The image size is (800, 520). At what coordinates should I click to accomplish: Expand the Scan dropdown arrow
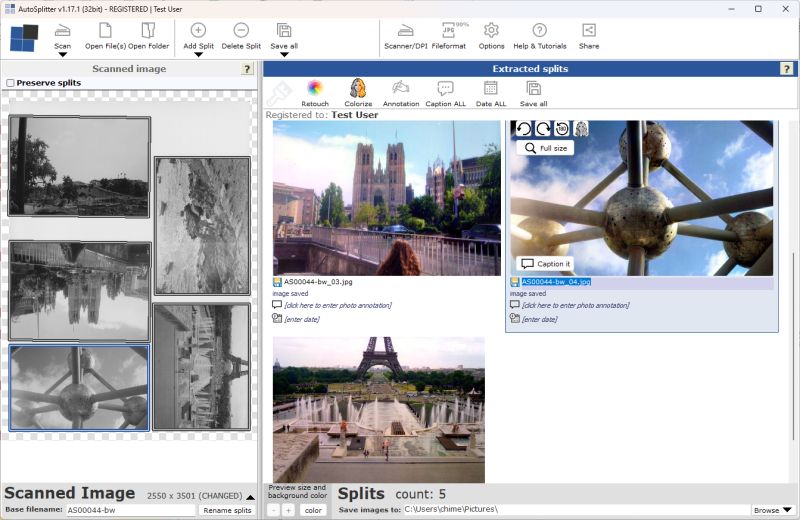[62, 55]
